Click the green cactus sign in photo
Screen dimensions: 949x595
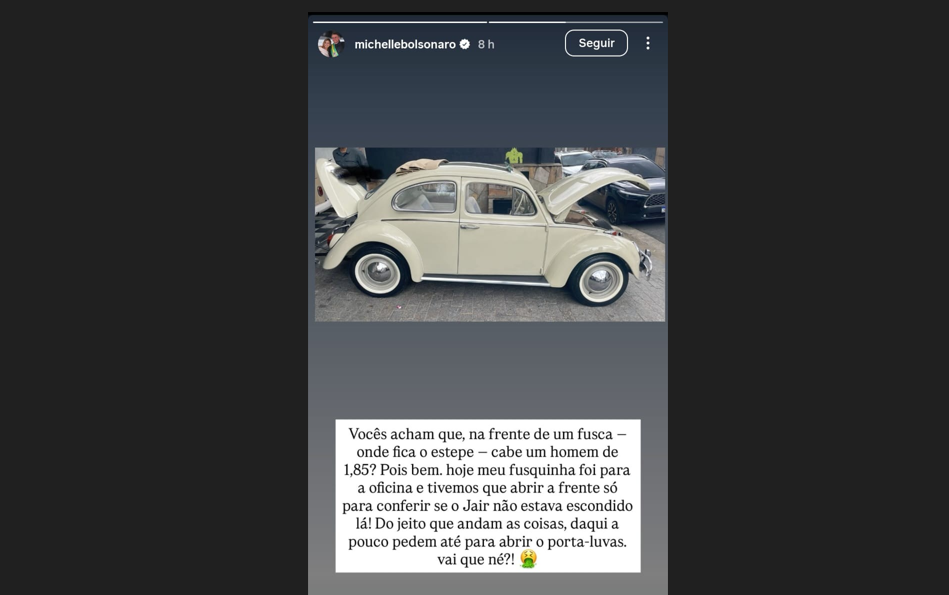pos(514,156)
